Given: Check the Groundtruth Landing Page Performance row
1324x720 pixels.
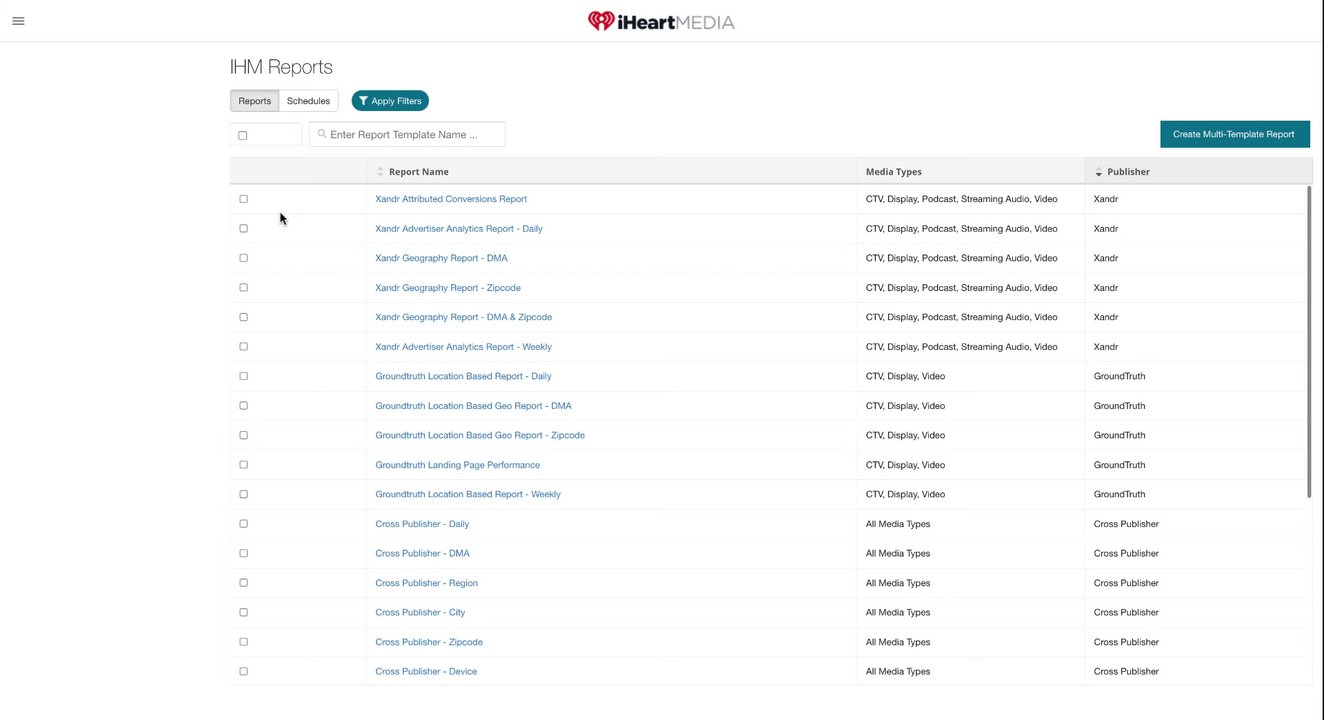Looking at the screenshot, I should coord(243,465).
